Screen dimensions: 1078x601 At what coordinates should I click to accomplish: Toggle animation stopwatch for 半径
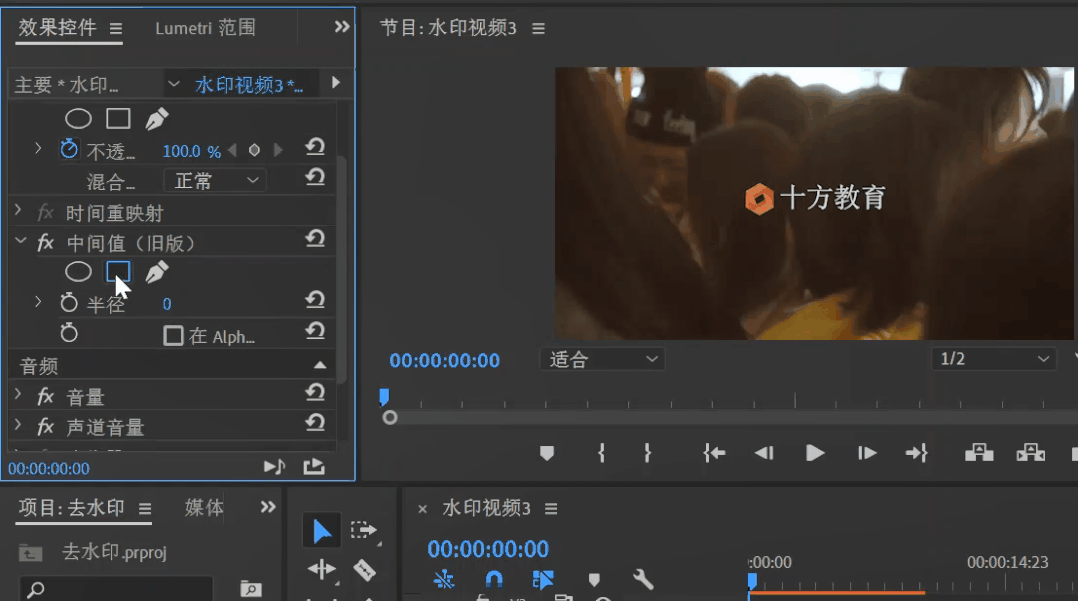69,303
